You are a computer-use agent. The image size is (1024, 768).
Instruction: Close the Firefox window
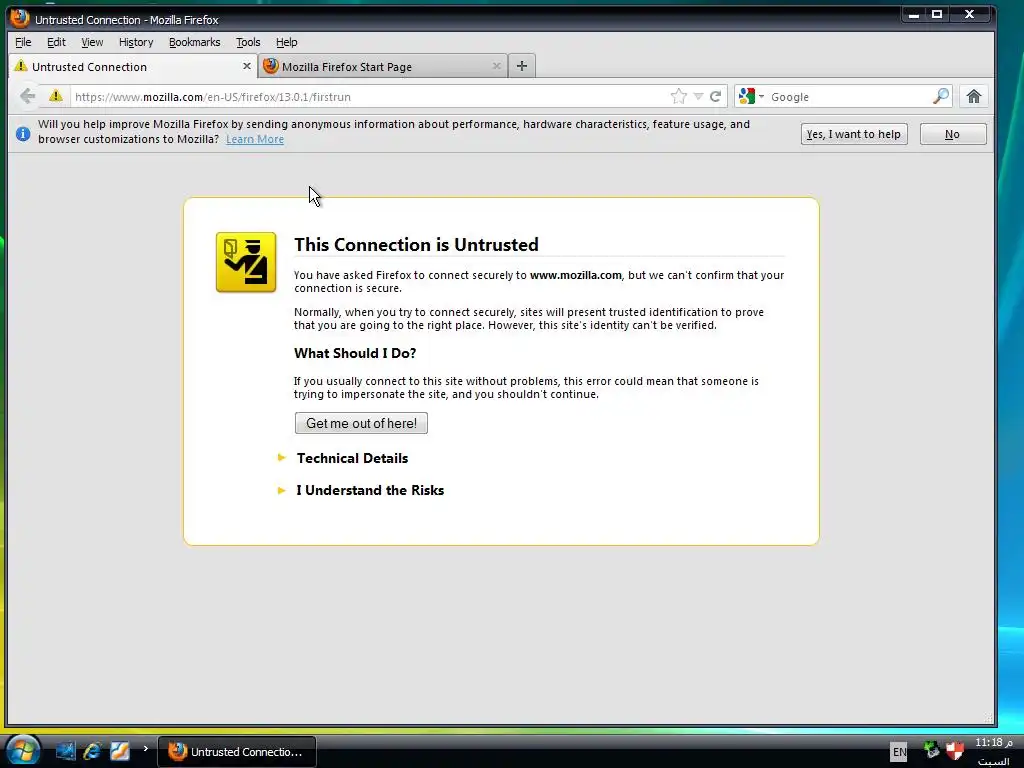[970, 14]
